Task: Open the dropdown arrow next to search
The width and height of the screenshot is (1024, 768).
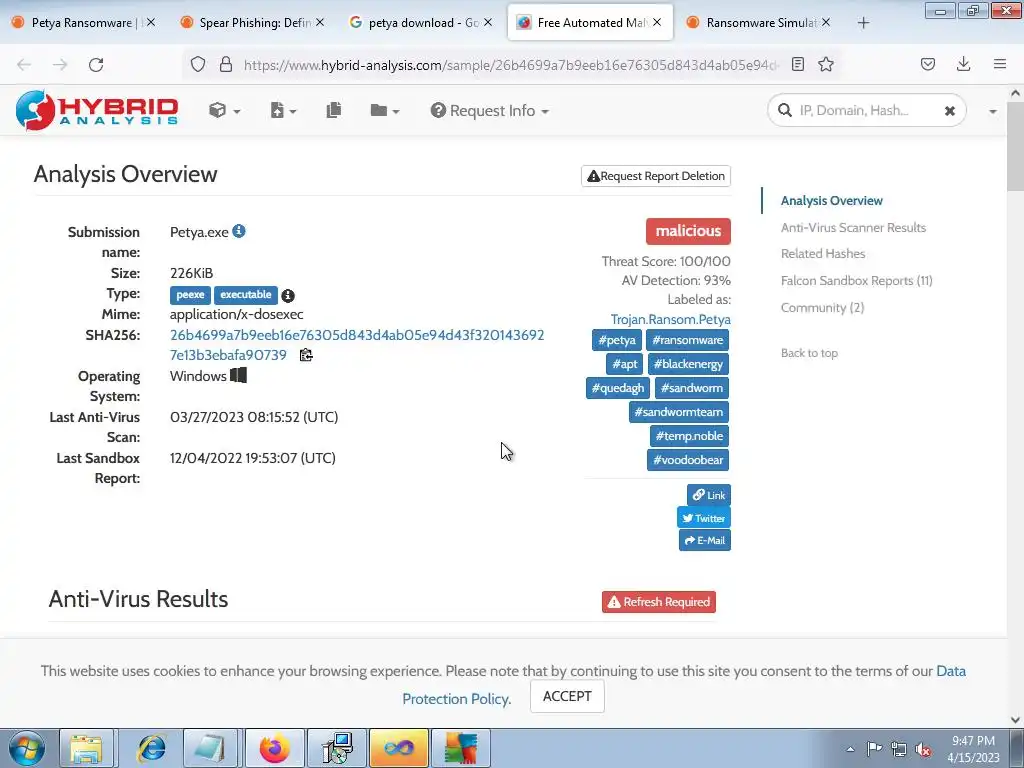Action: tap(993, 111)
